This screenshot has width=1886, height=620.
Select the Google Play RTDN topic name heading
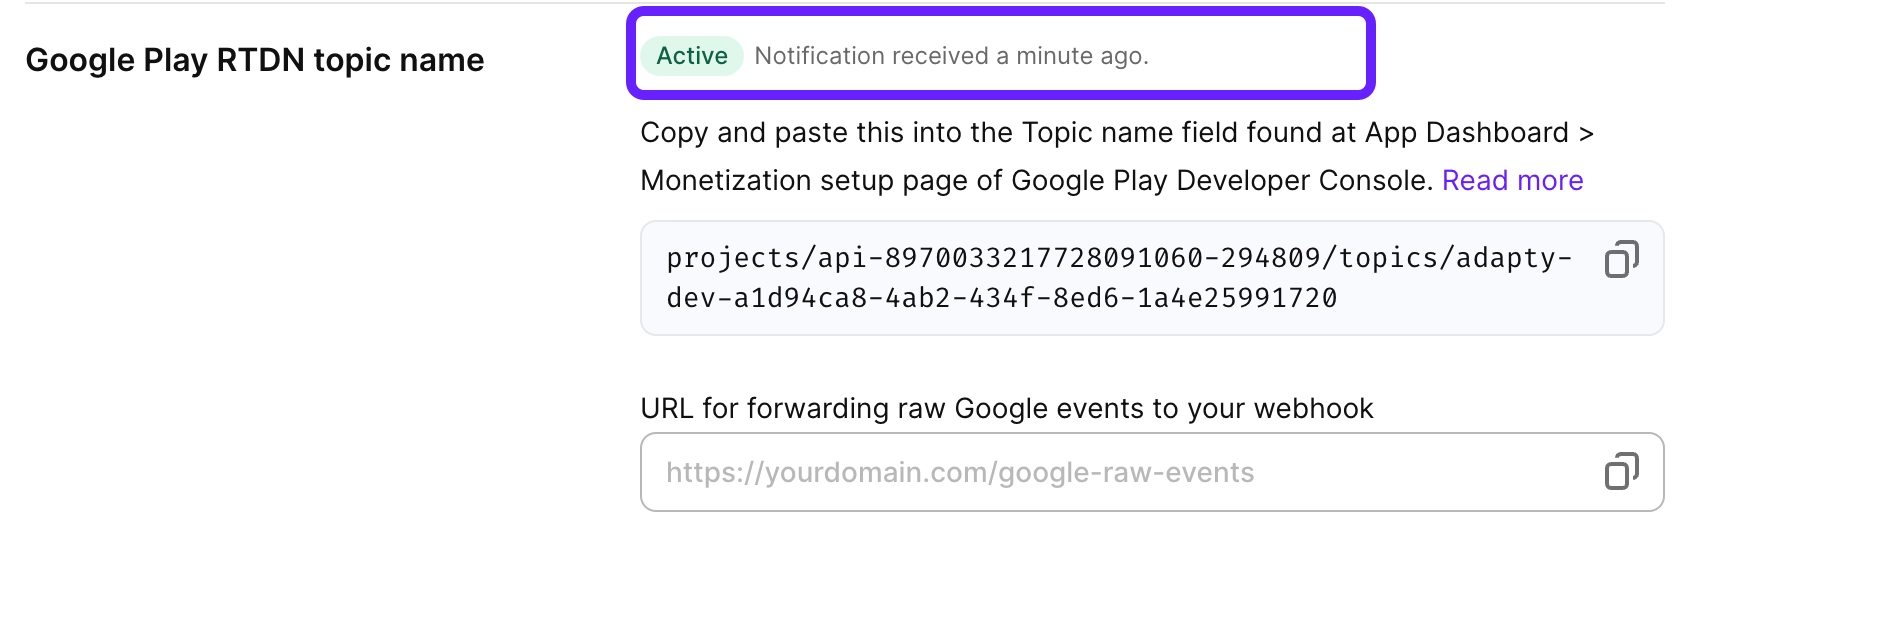[x=255, y=59]
